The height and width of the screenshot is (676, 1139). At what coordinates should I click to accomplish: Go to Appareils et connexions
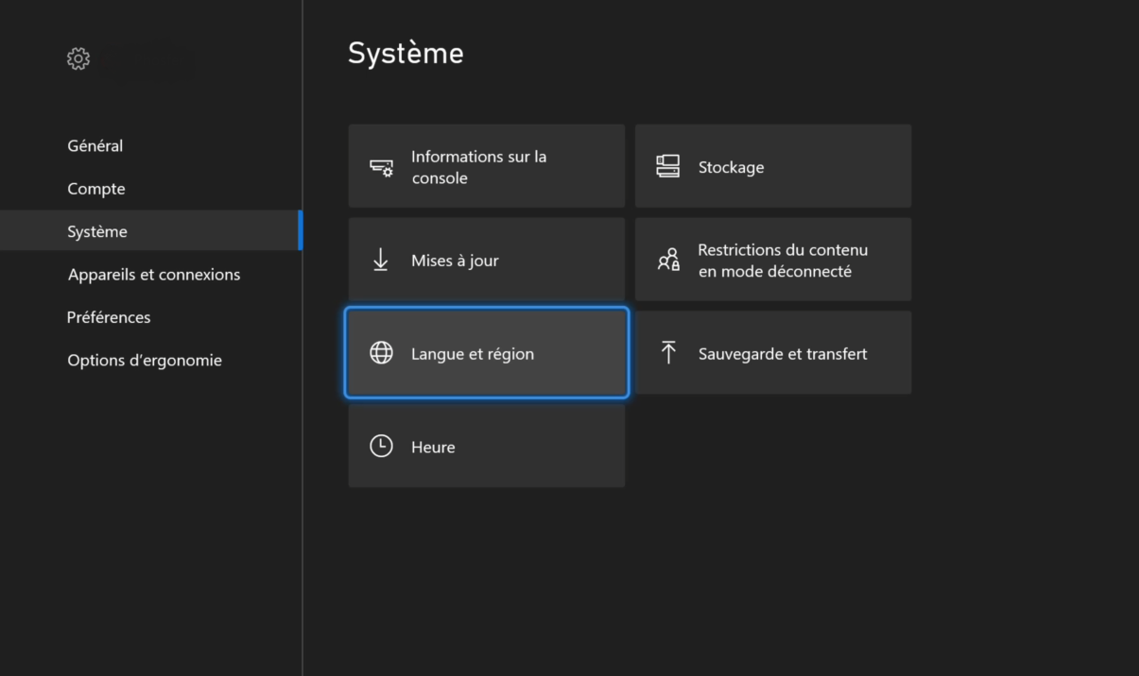(154, 275)
